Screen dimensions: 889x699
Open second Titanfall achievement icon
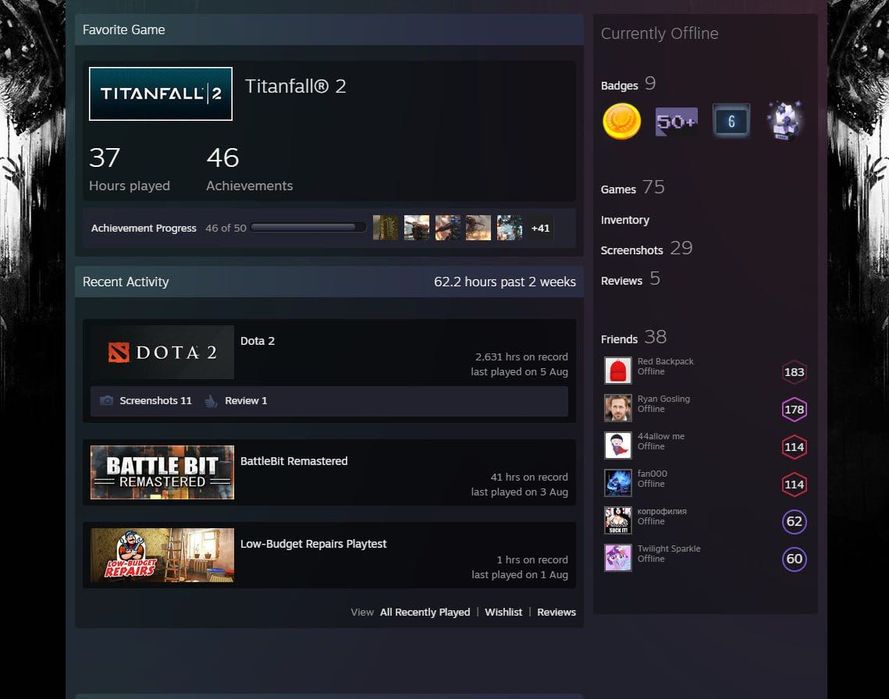coord(416,228)
